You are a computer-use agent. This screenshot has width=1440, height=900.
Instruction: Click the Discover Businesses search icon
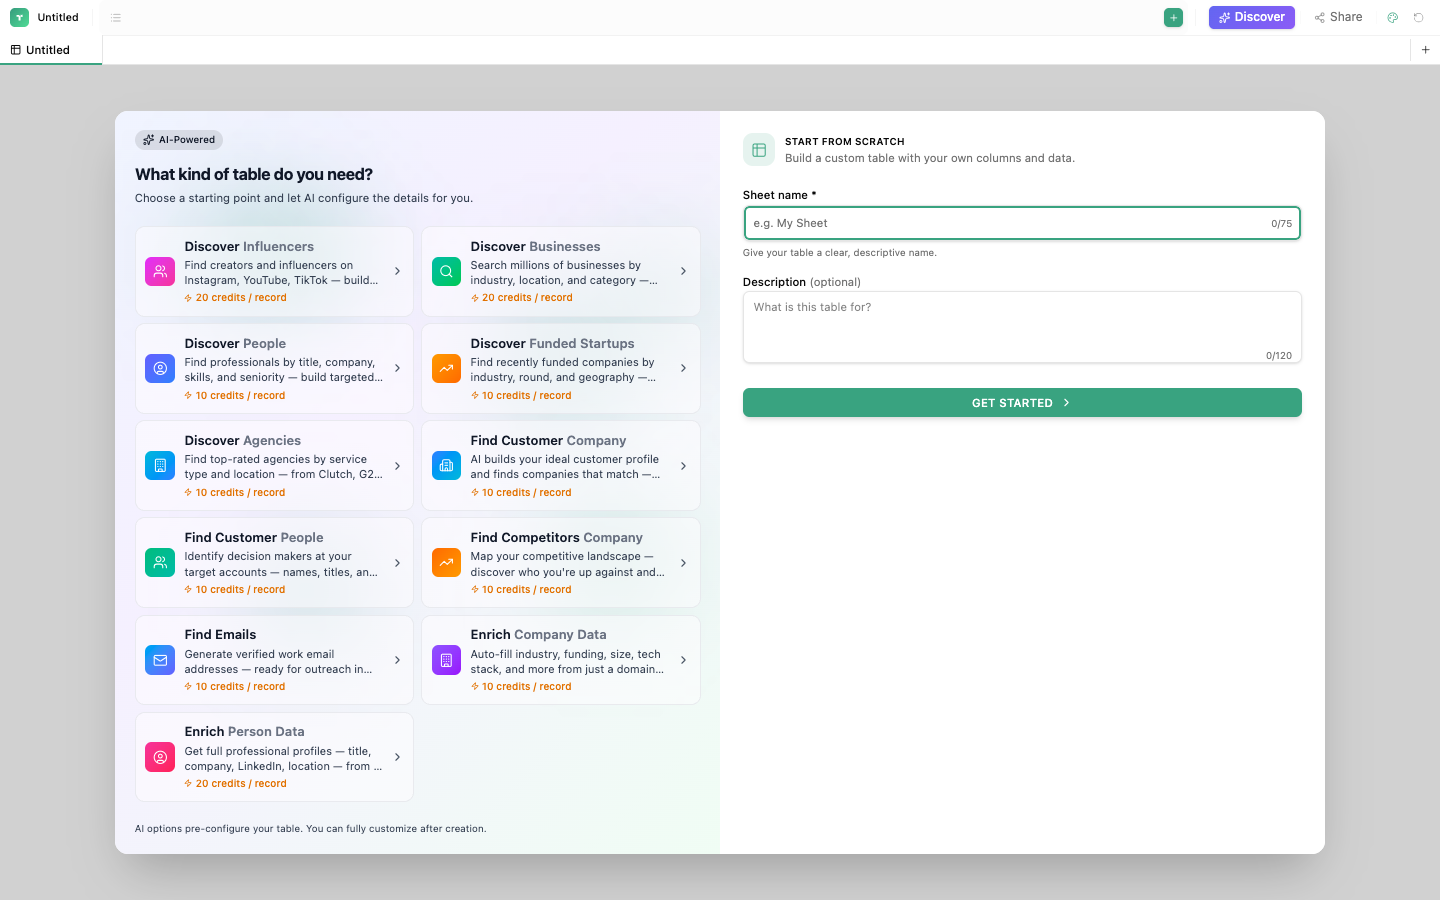[446, 271]
